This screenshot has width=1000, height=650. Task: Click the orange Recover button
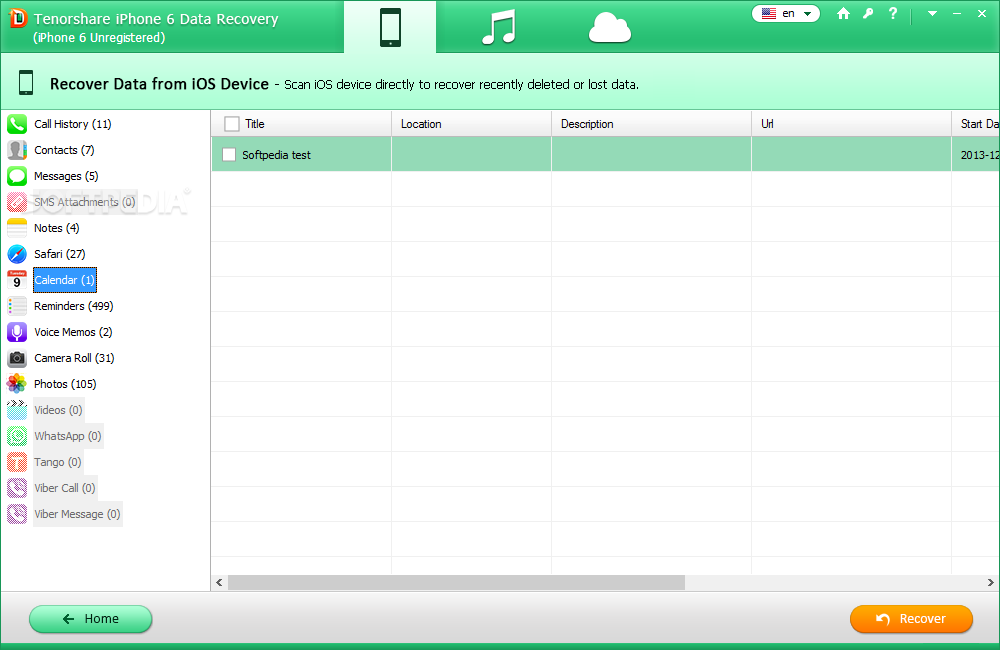click(911, 619)
